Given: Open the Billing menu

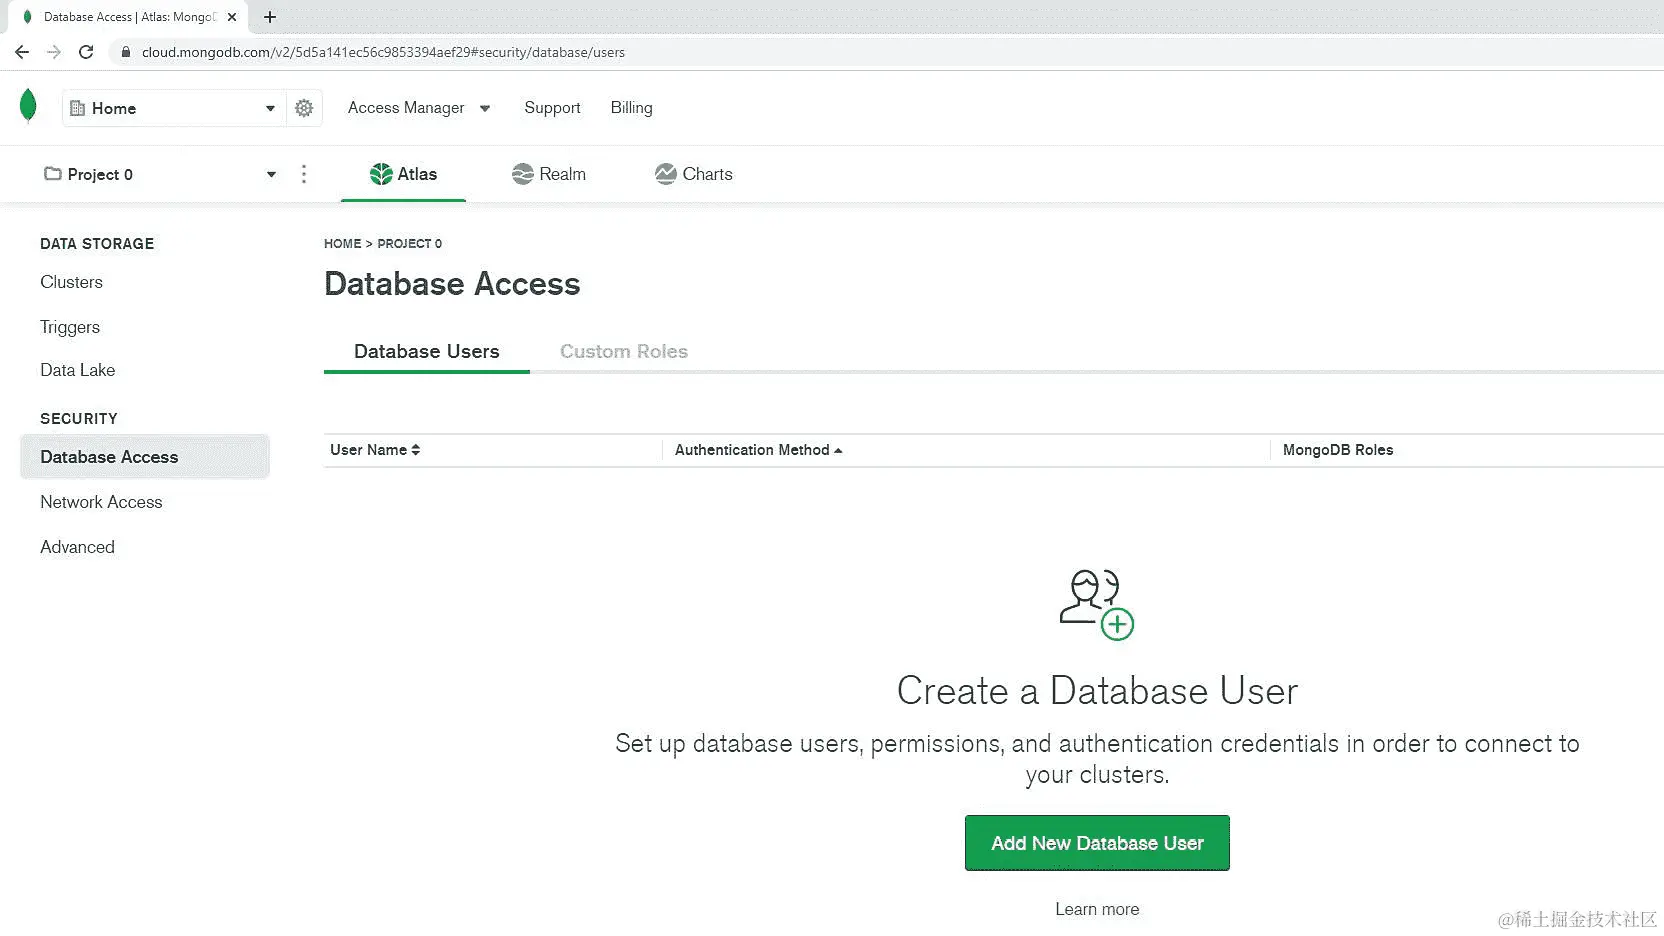Looking at the screenshot, I should 632,108.
